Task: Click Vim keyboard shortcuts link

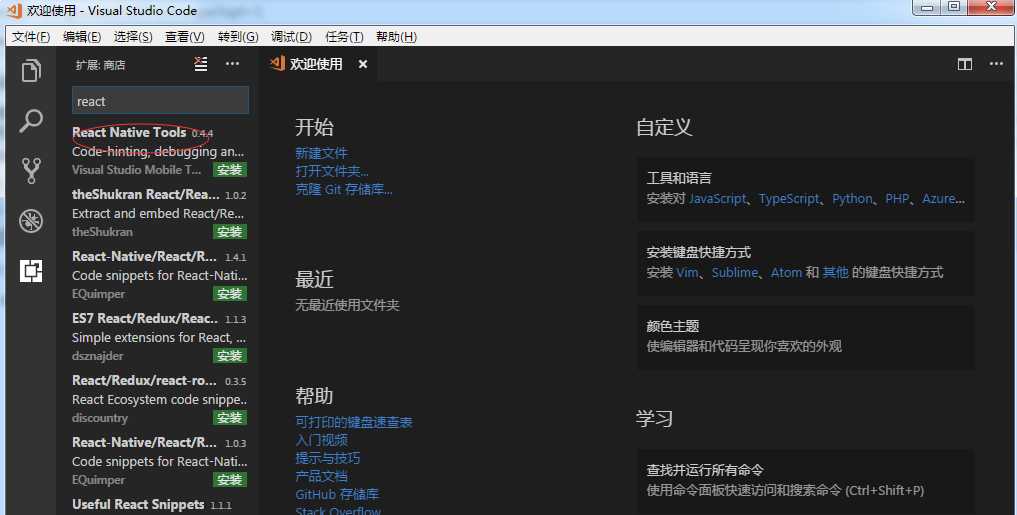Action: click(688, 272)
